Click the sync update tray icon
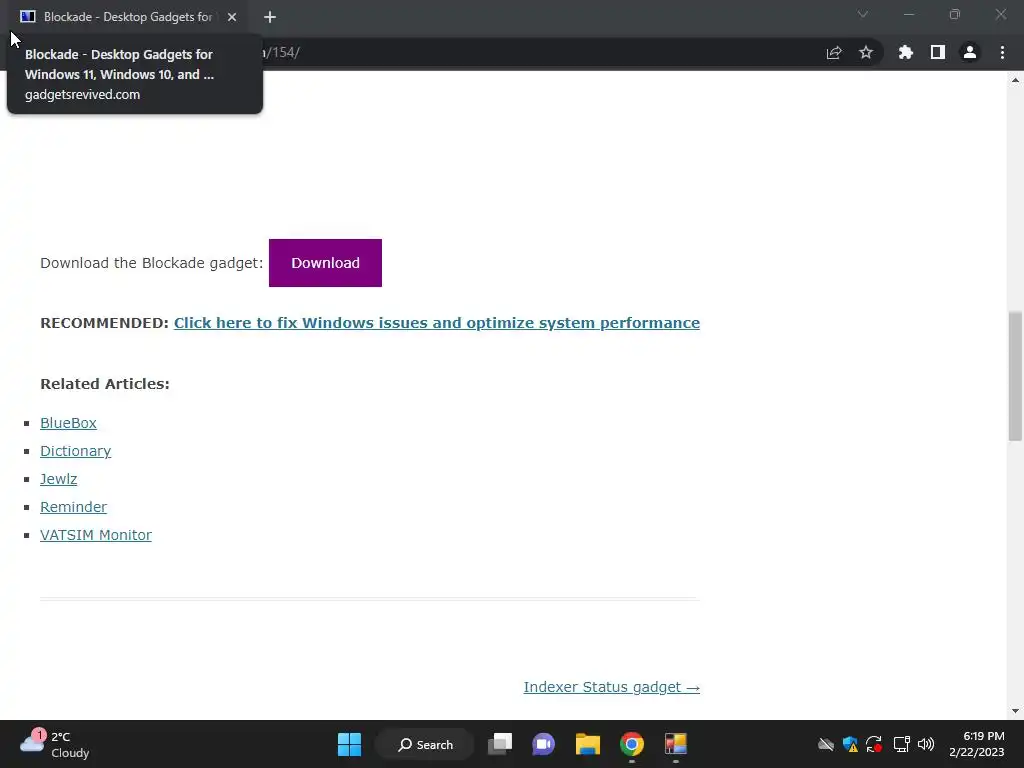The image size is (1024, 768). pos(874,744)
